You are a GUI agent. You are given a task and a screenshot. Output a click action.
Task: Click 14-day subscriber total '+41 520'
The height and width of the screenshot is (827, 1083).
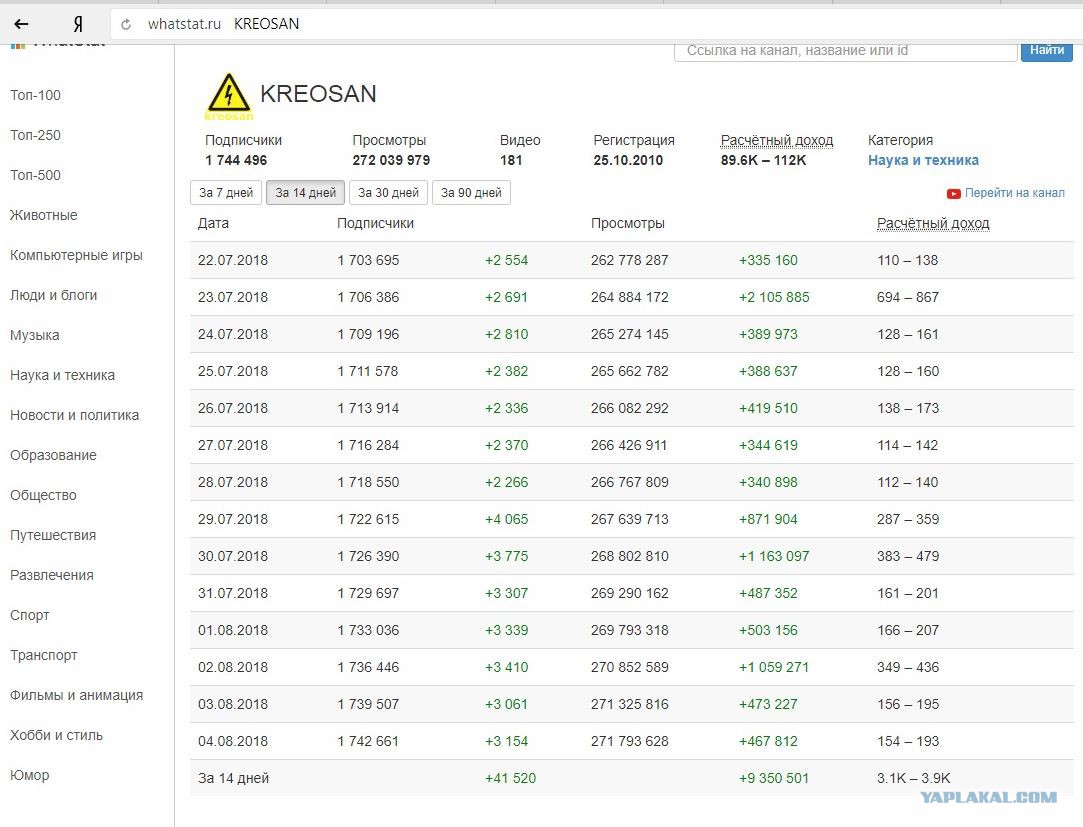[x=510, y=778]
